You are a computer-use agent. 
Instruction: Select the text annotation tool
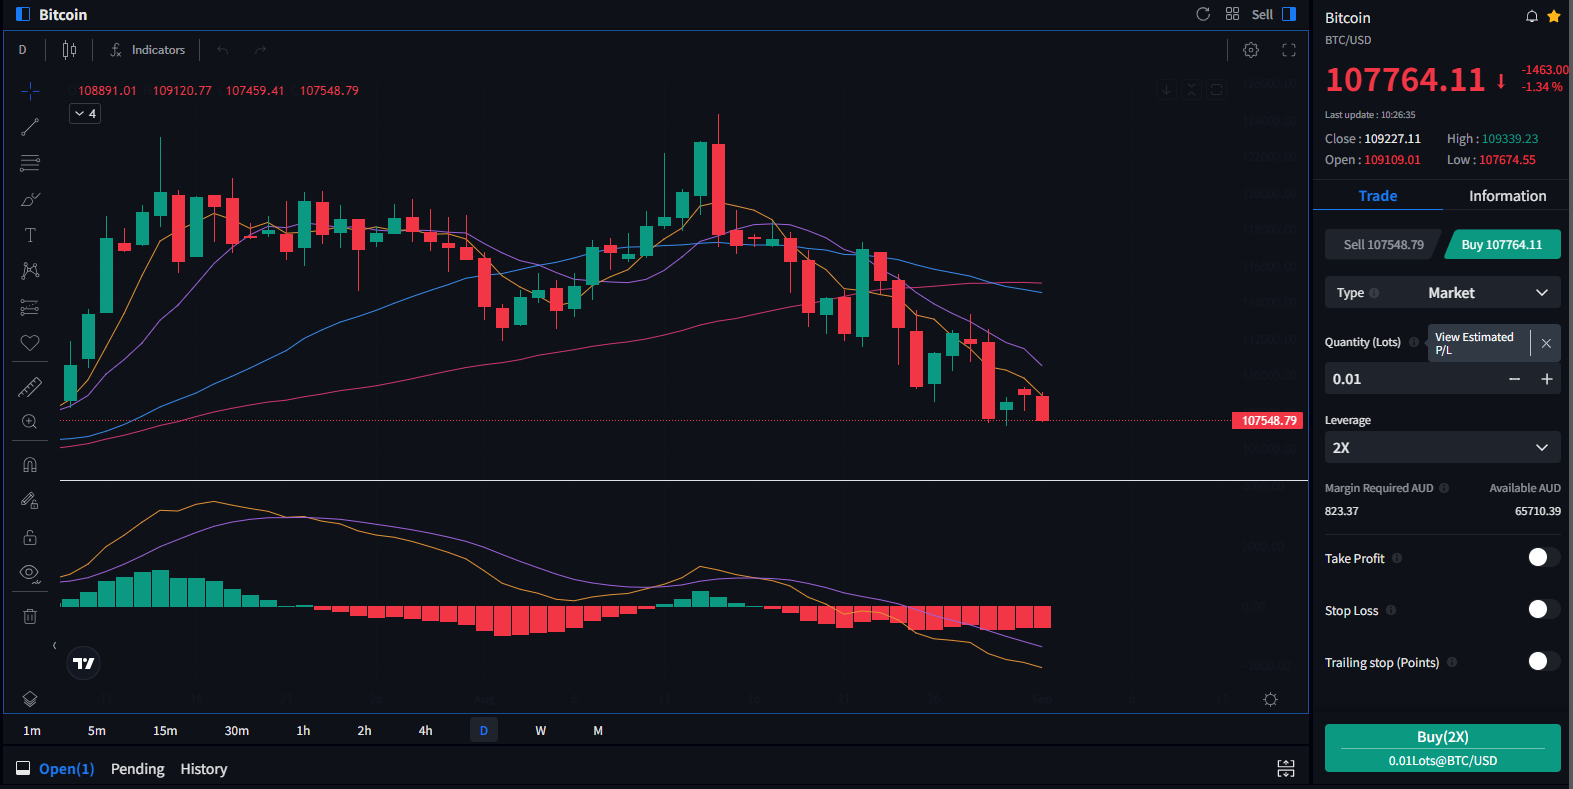click(30, 235)
